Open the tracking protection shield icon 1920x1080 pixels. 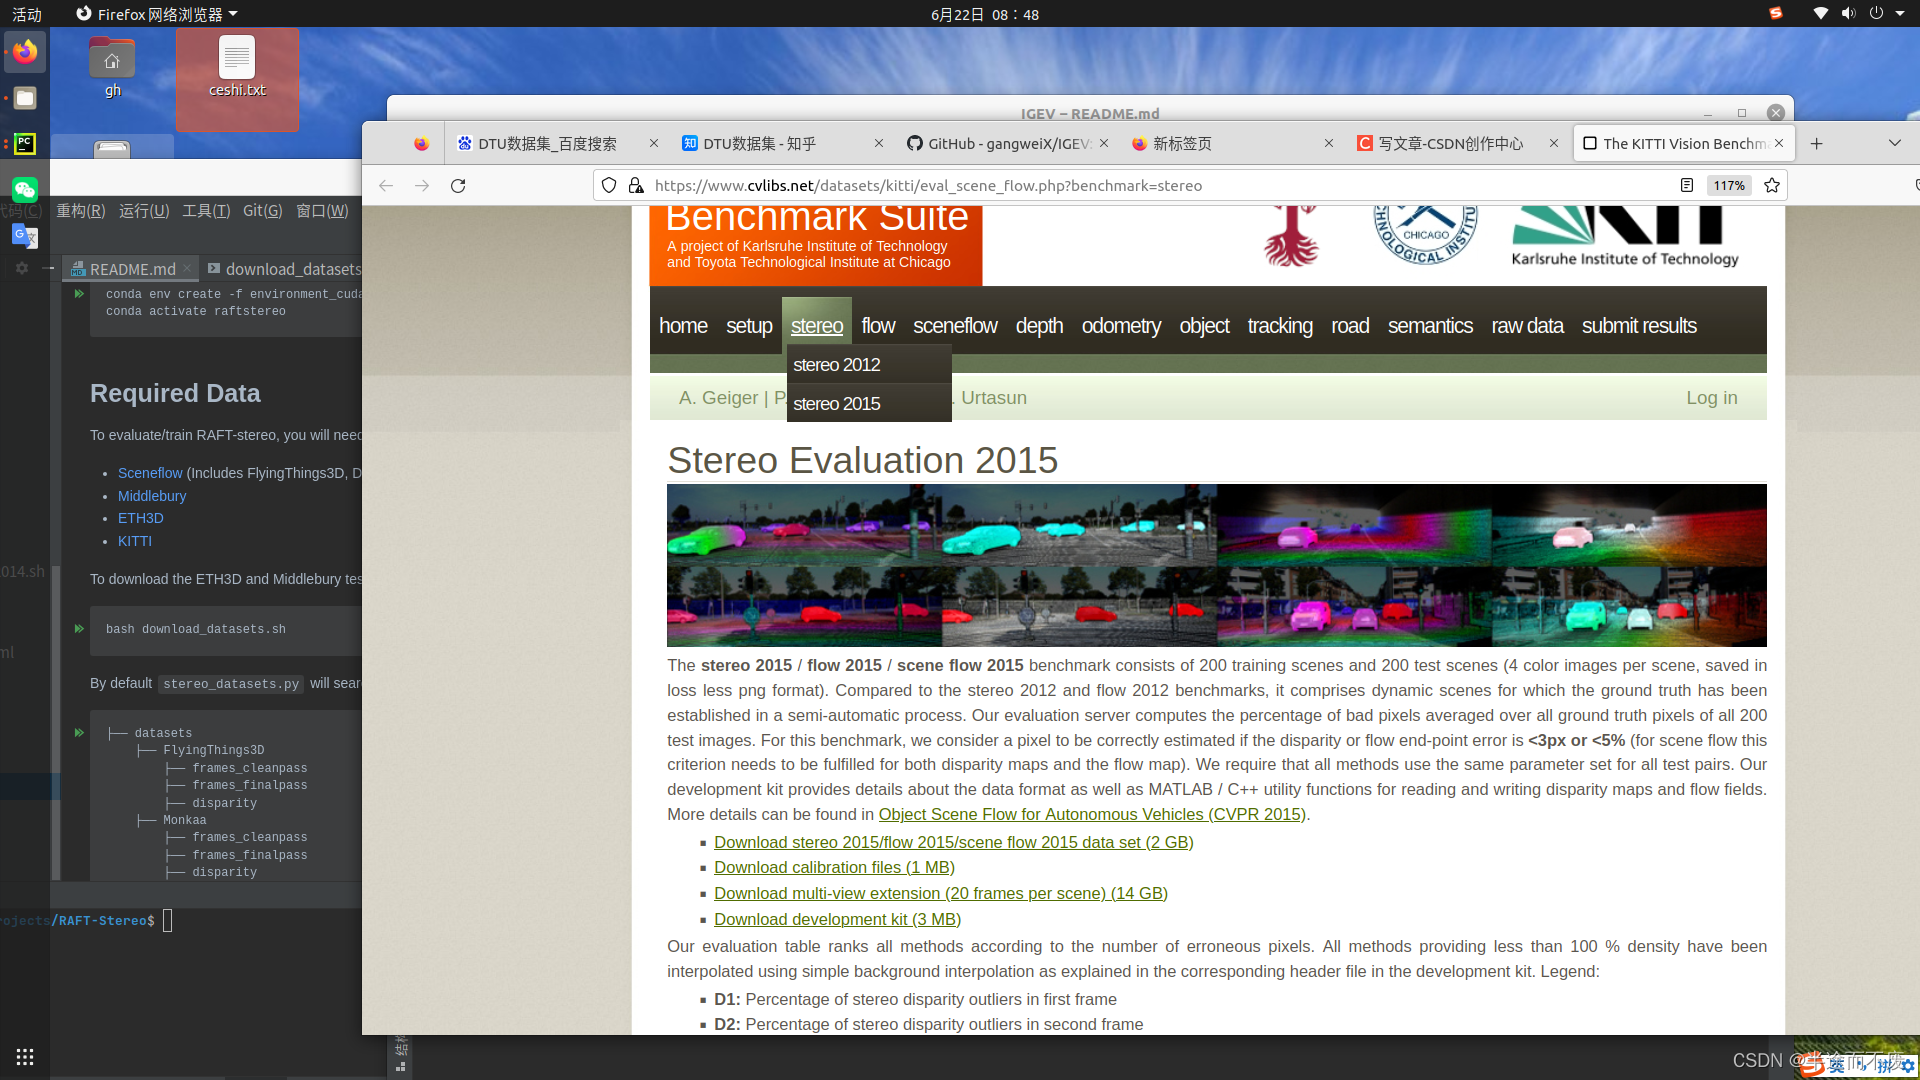609,186
